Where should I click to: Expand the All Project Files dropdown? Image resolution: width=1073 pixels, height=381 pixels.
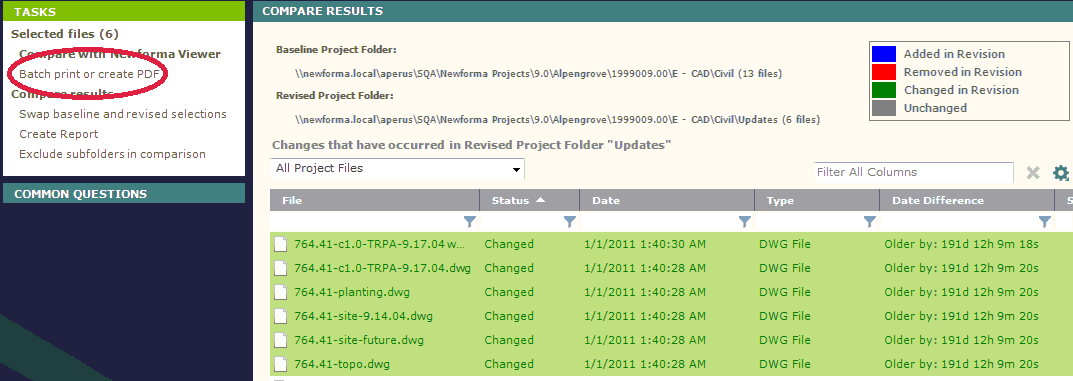click(397, 168)
